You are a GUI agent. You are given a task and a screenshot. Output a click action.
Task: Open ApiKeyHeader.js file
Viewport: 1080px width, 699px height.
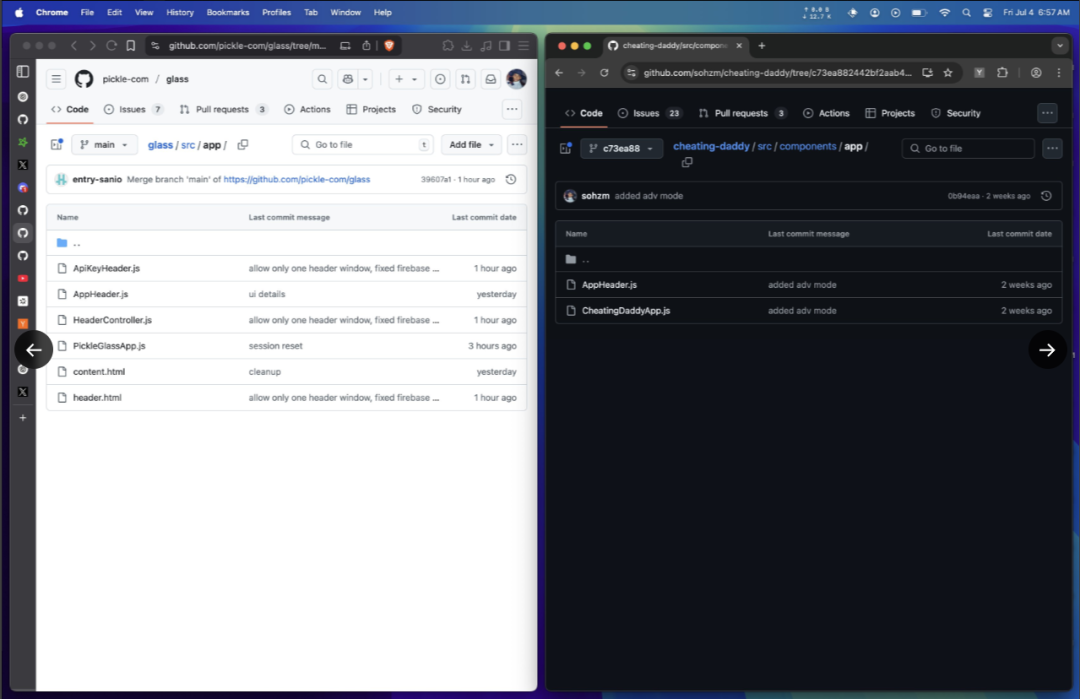pos(107,268)
